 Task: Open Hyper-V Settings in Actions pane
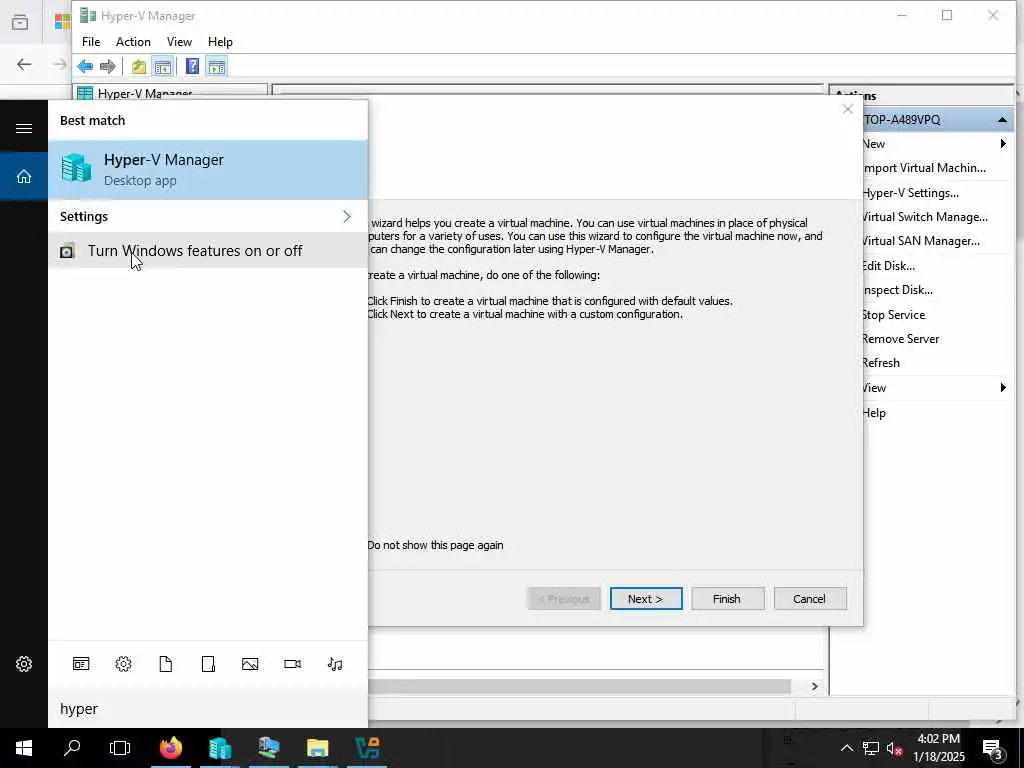pos(910,193)
